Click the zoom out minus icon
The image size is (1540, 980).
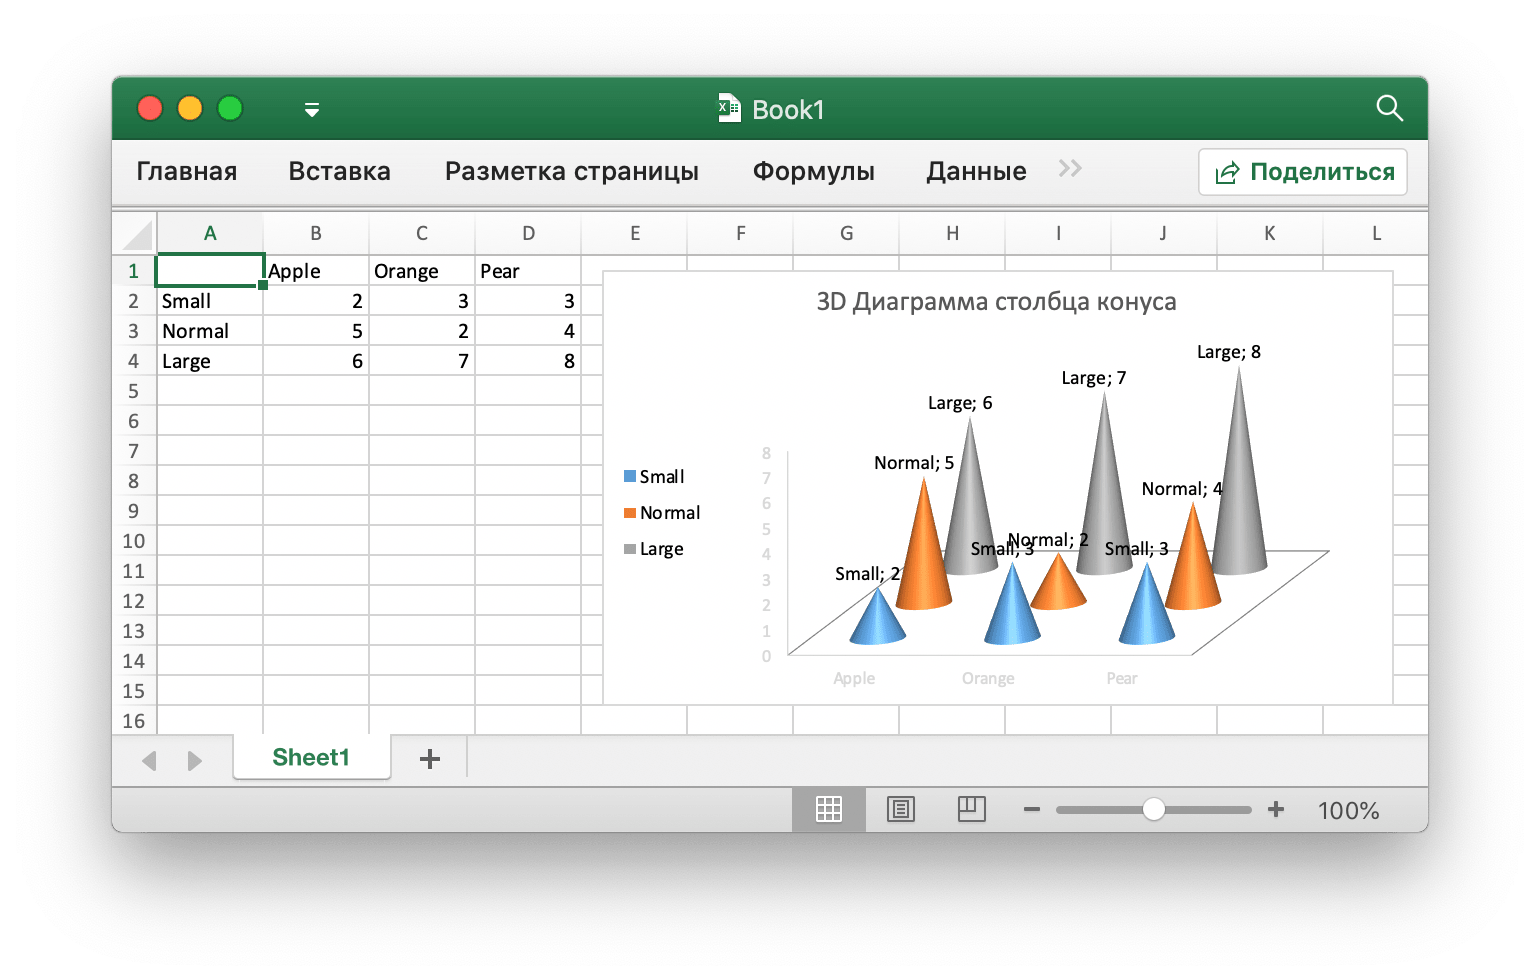coord(1031,809)
